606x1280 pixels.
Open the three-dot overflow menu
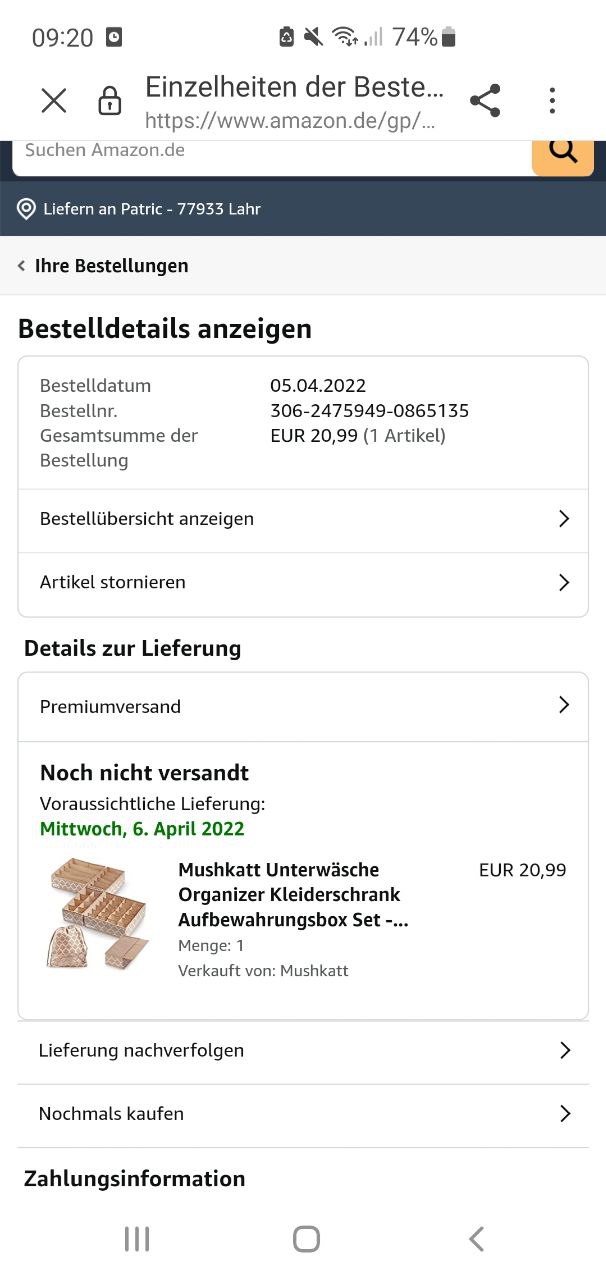point(552,100)
